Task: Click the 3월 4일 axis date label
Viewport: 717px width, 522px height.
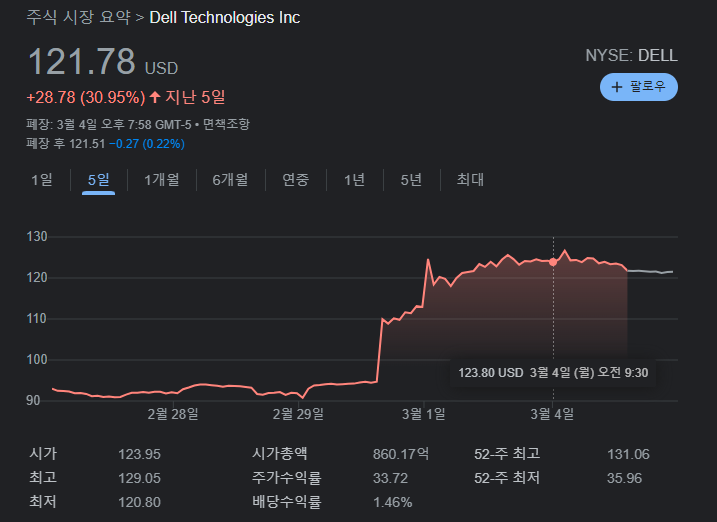Action: pyautogui.click(x=552, y=414)
